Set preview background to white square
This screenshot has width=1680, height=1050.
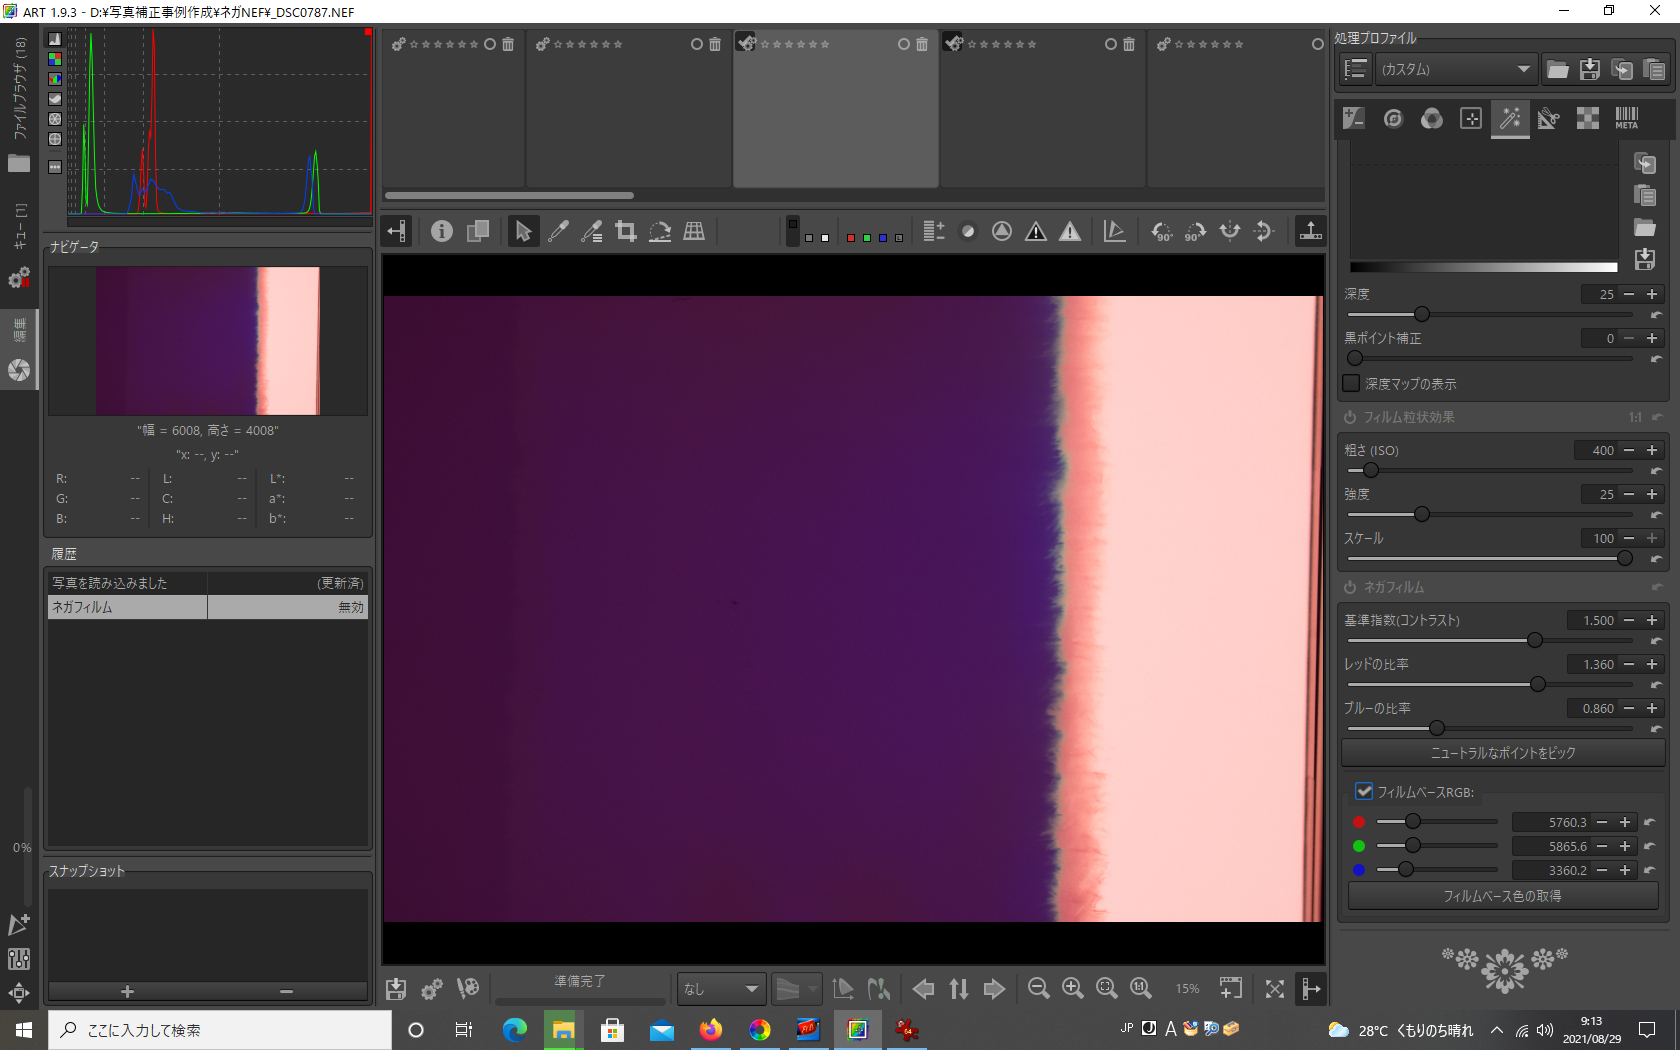pyautogui.click(x=825, y=238)
